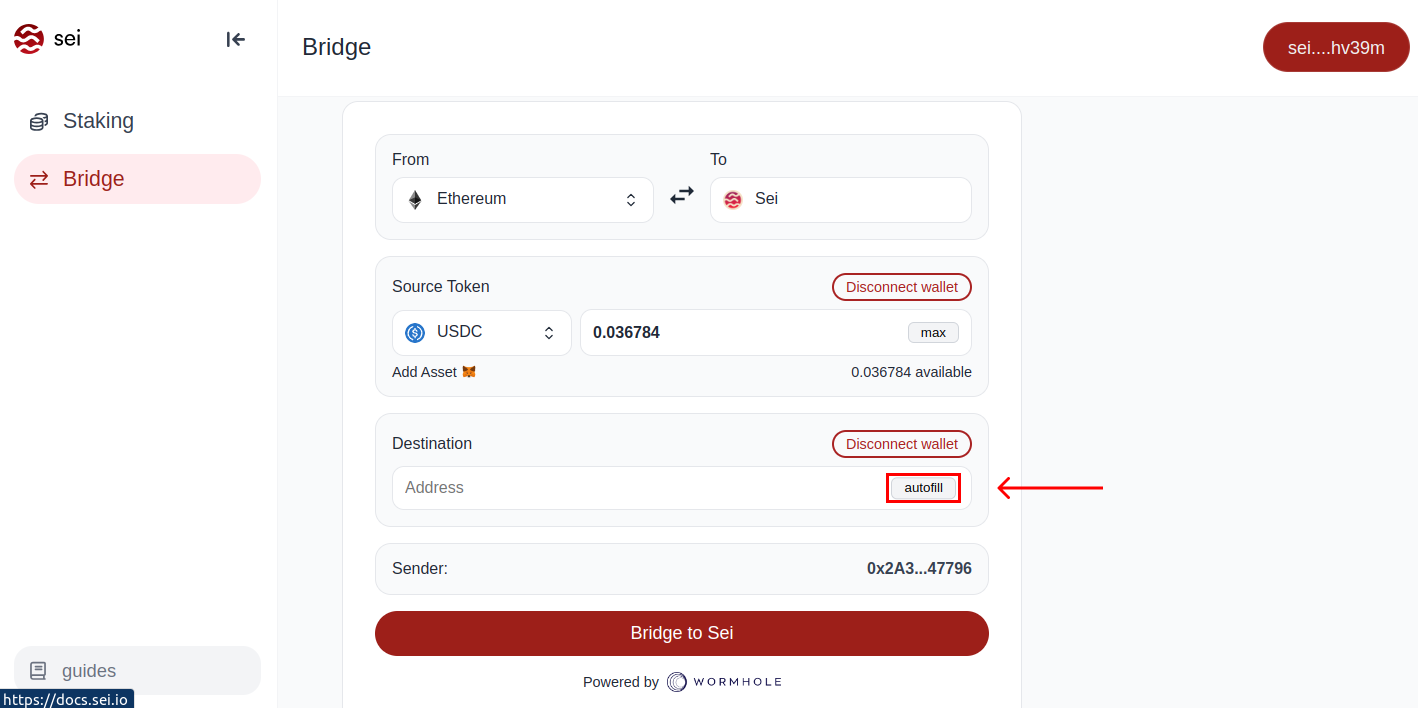Click the Sei logo in sidebar
The image size is (1418, 708).
[x=29, y=39]
